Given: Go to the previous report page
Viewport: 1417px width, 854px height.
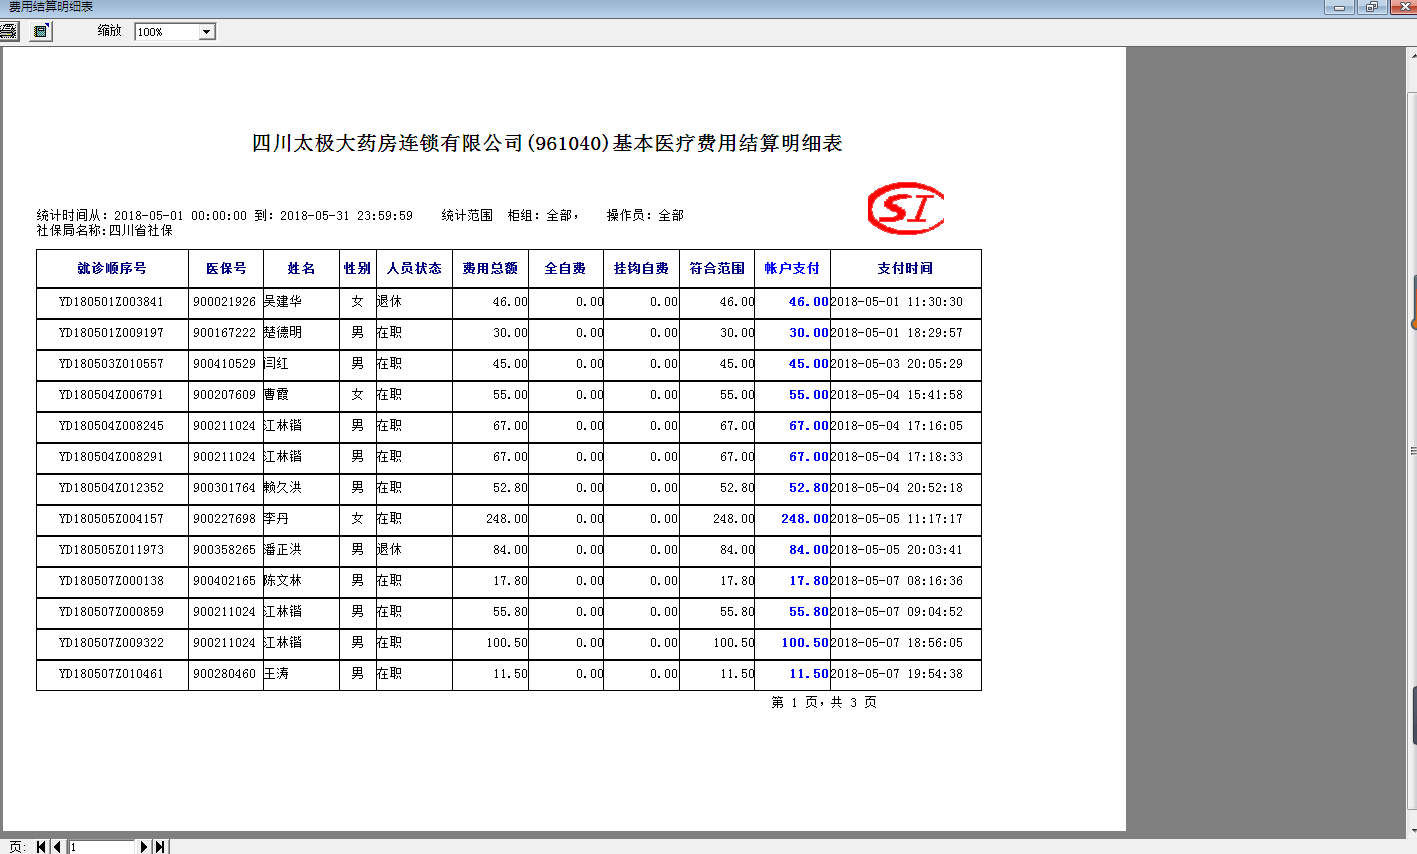Looking at the screenshot, I should [57, 847].
